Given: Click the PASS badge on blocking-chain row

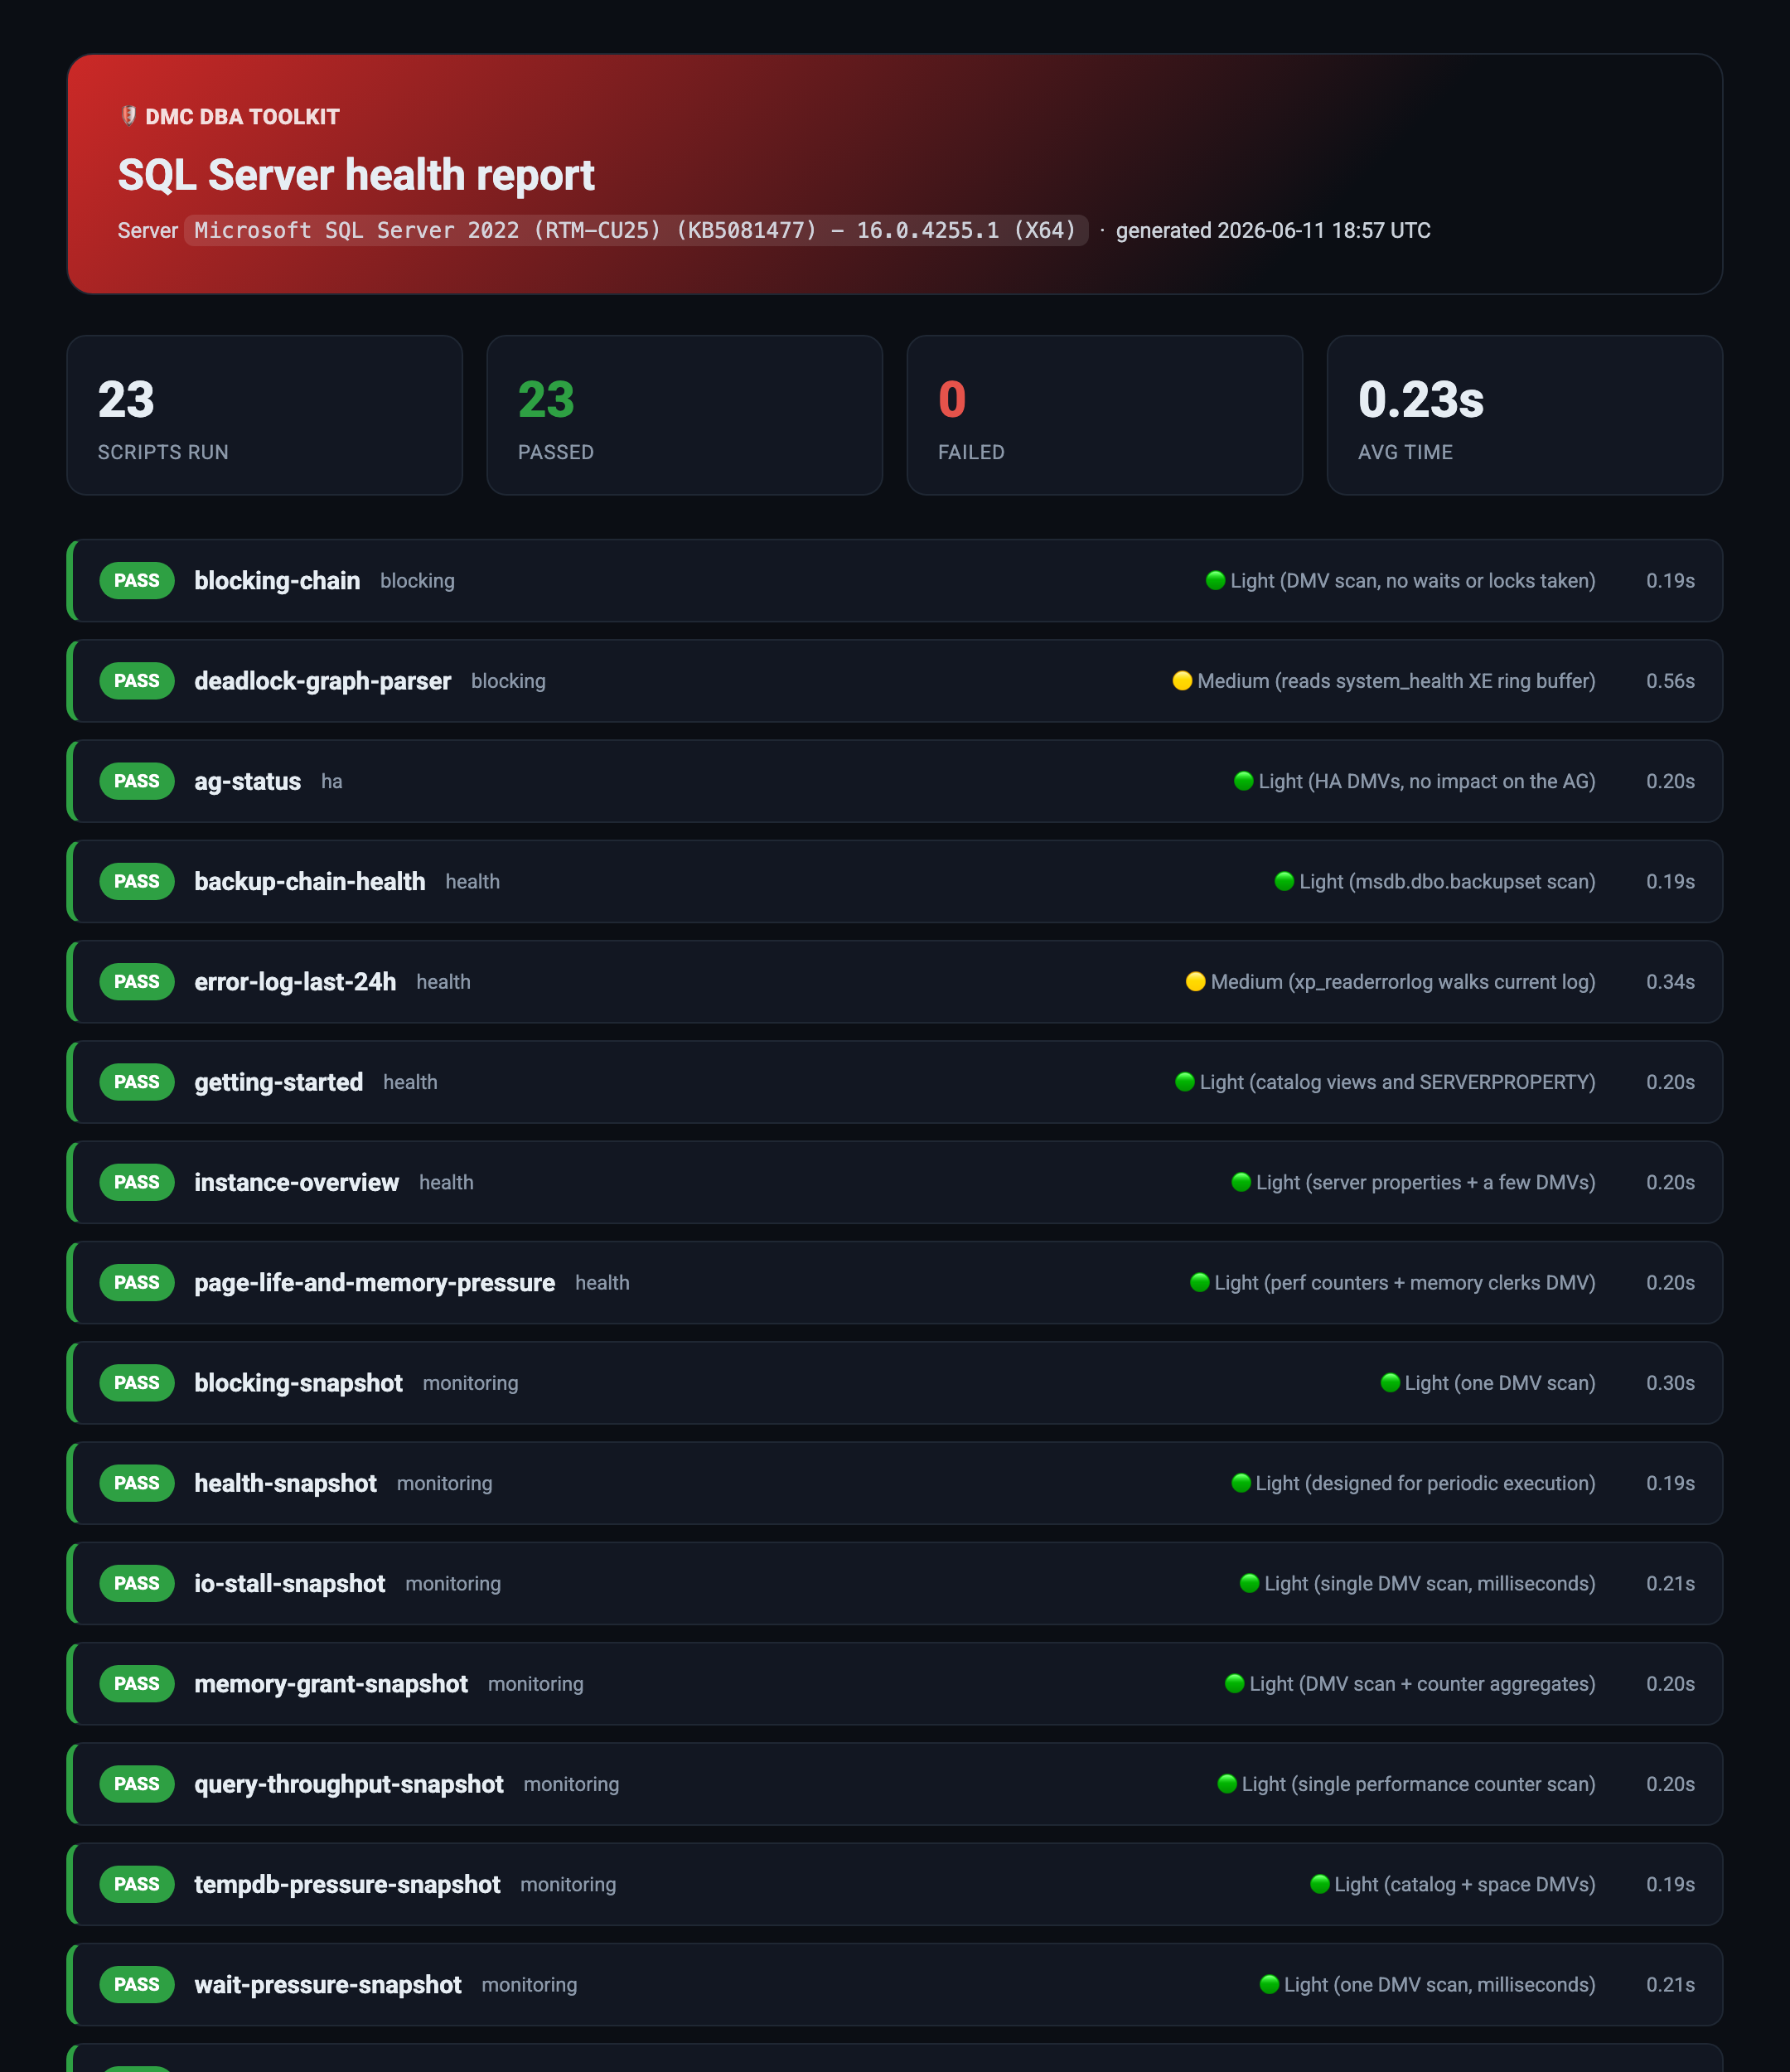Looking at the screenshot, I should coord(137,580).
